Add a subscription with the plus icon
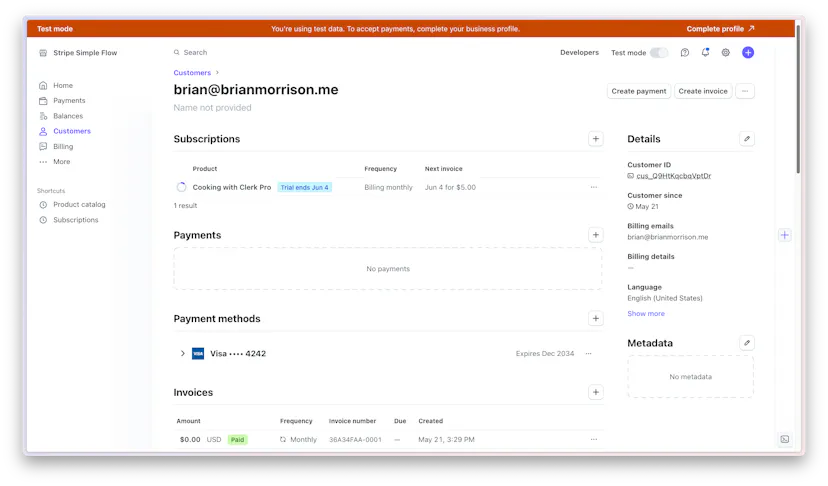 pos(596,139)
